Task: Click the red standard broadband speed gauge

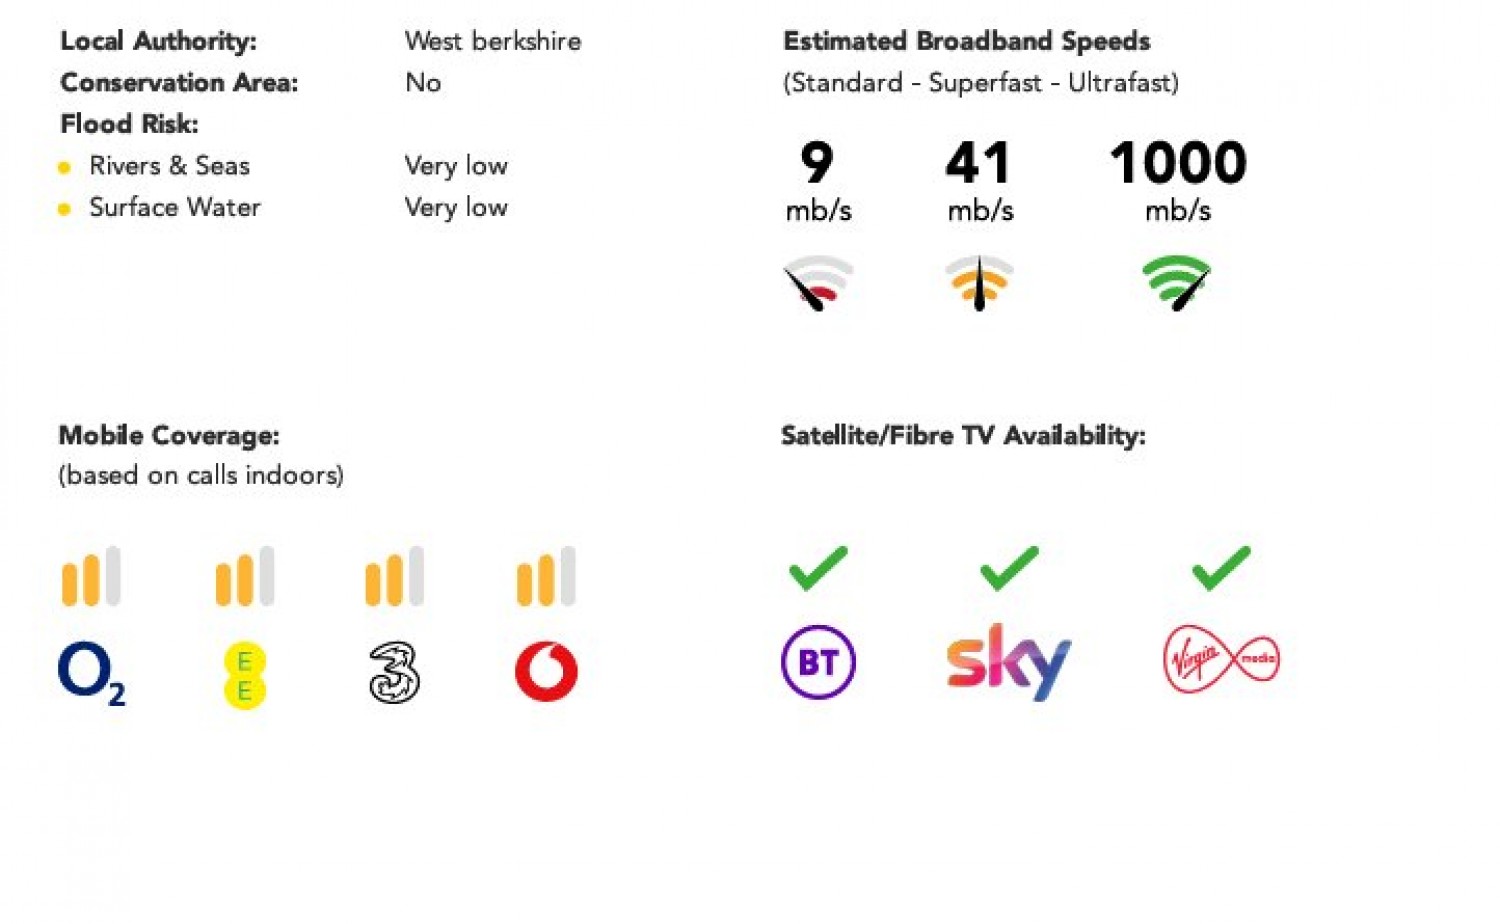Action: [818, 283]
